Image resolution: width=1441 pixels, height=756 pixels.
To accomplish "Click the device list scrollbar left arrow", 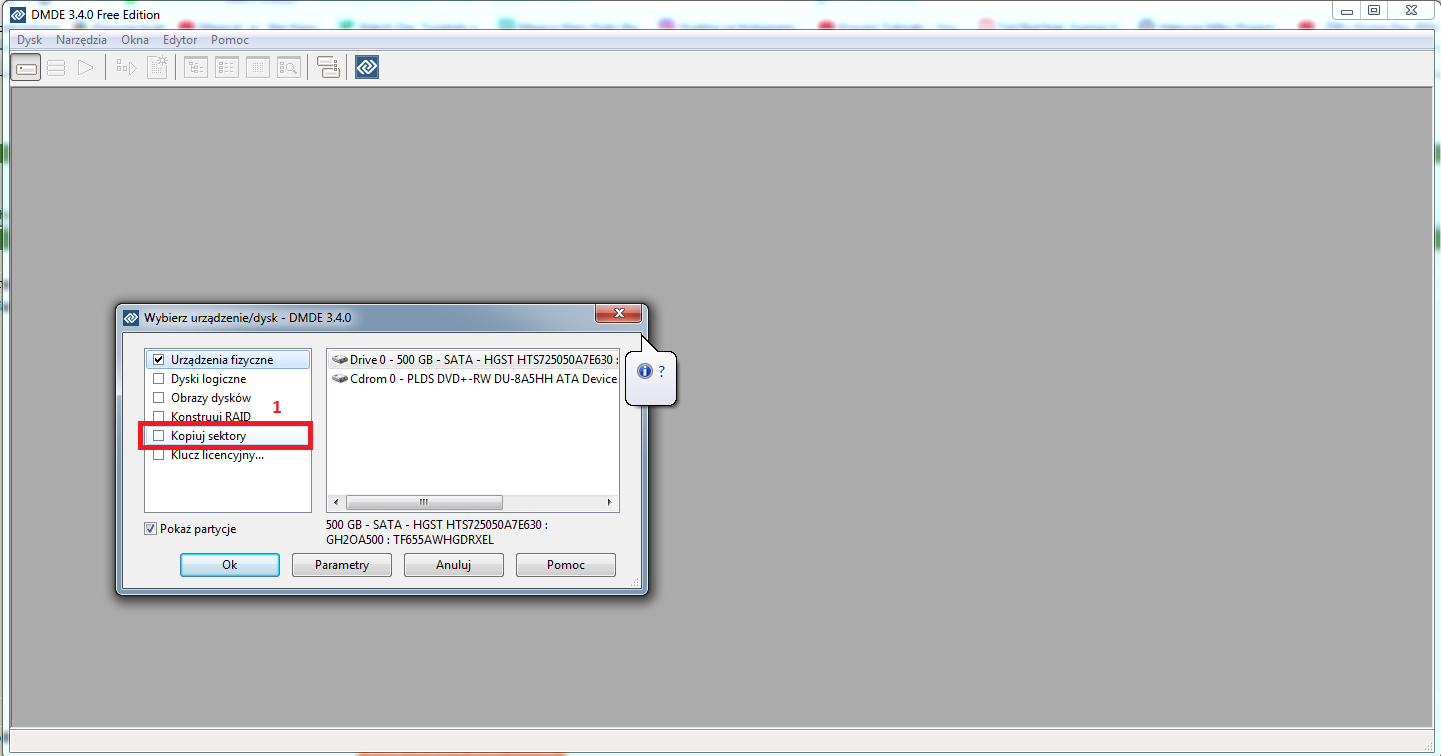I will 336,502.
